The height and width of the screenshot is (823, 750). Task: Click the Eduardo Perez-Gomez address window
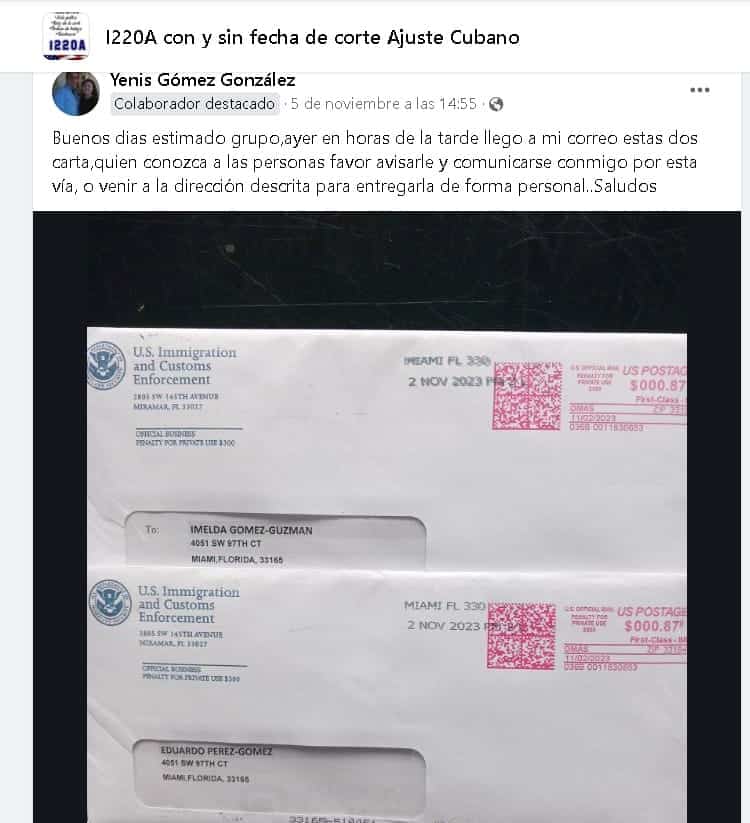(279, 774)
